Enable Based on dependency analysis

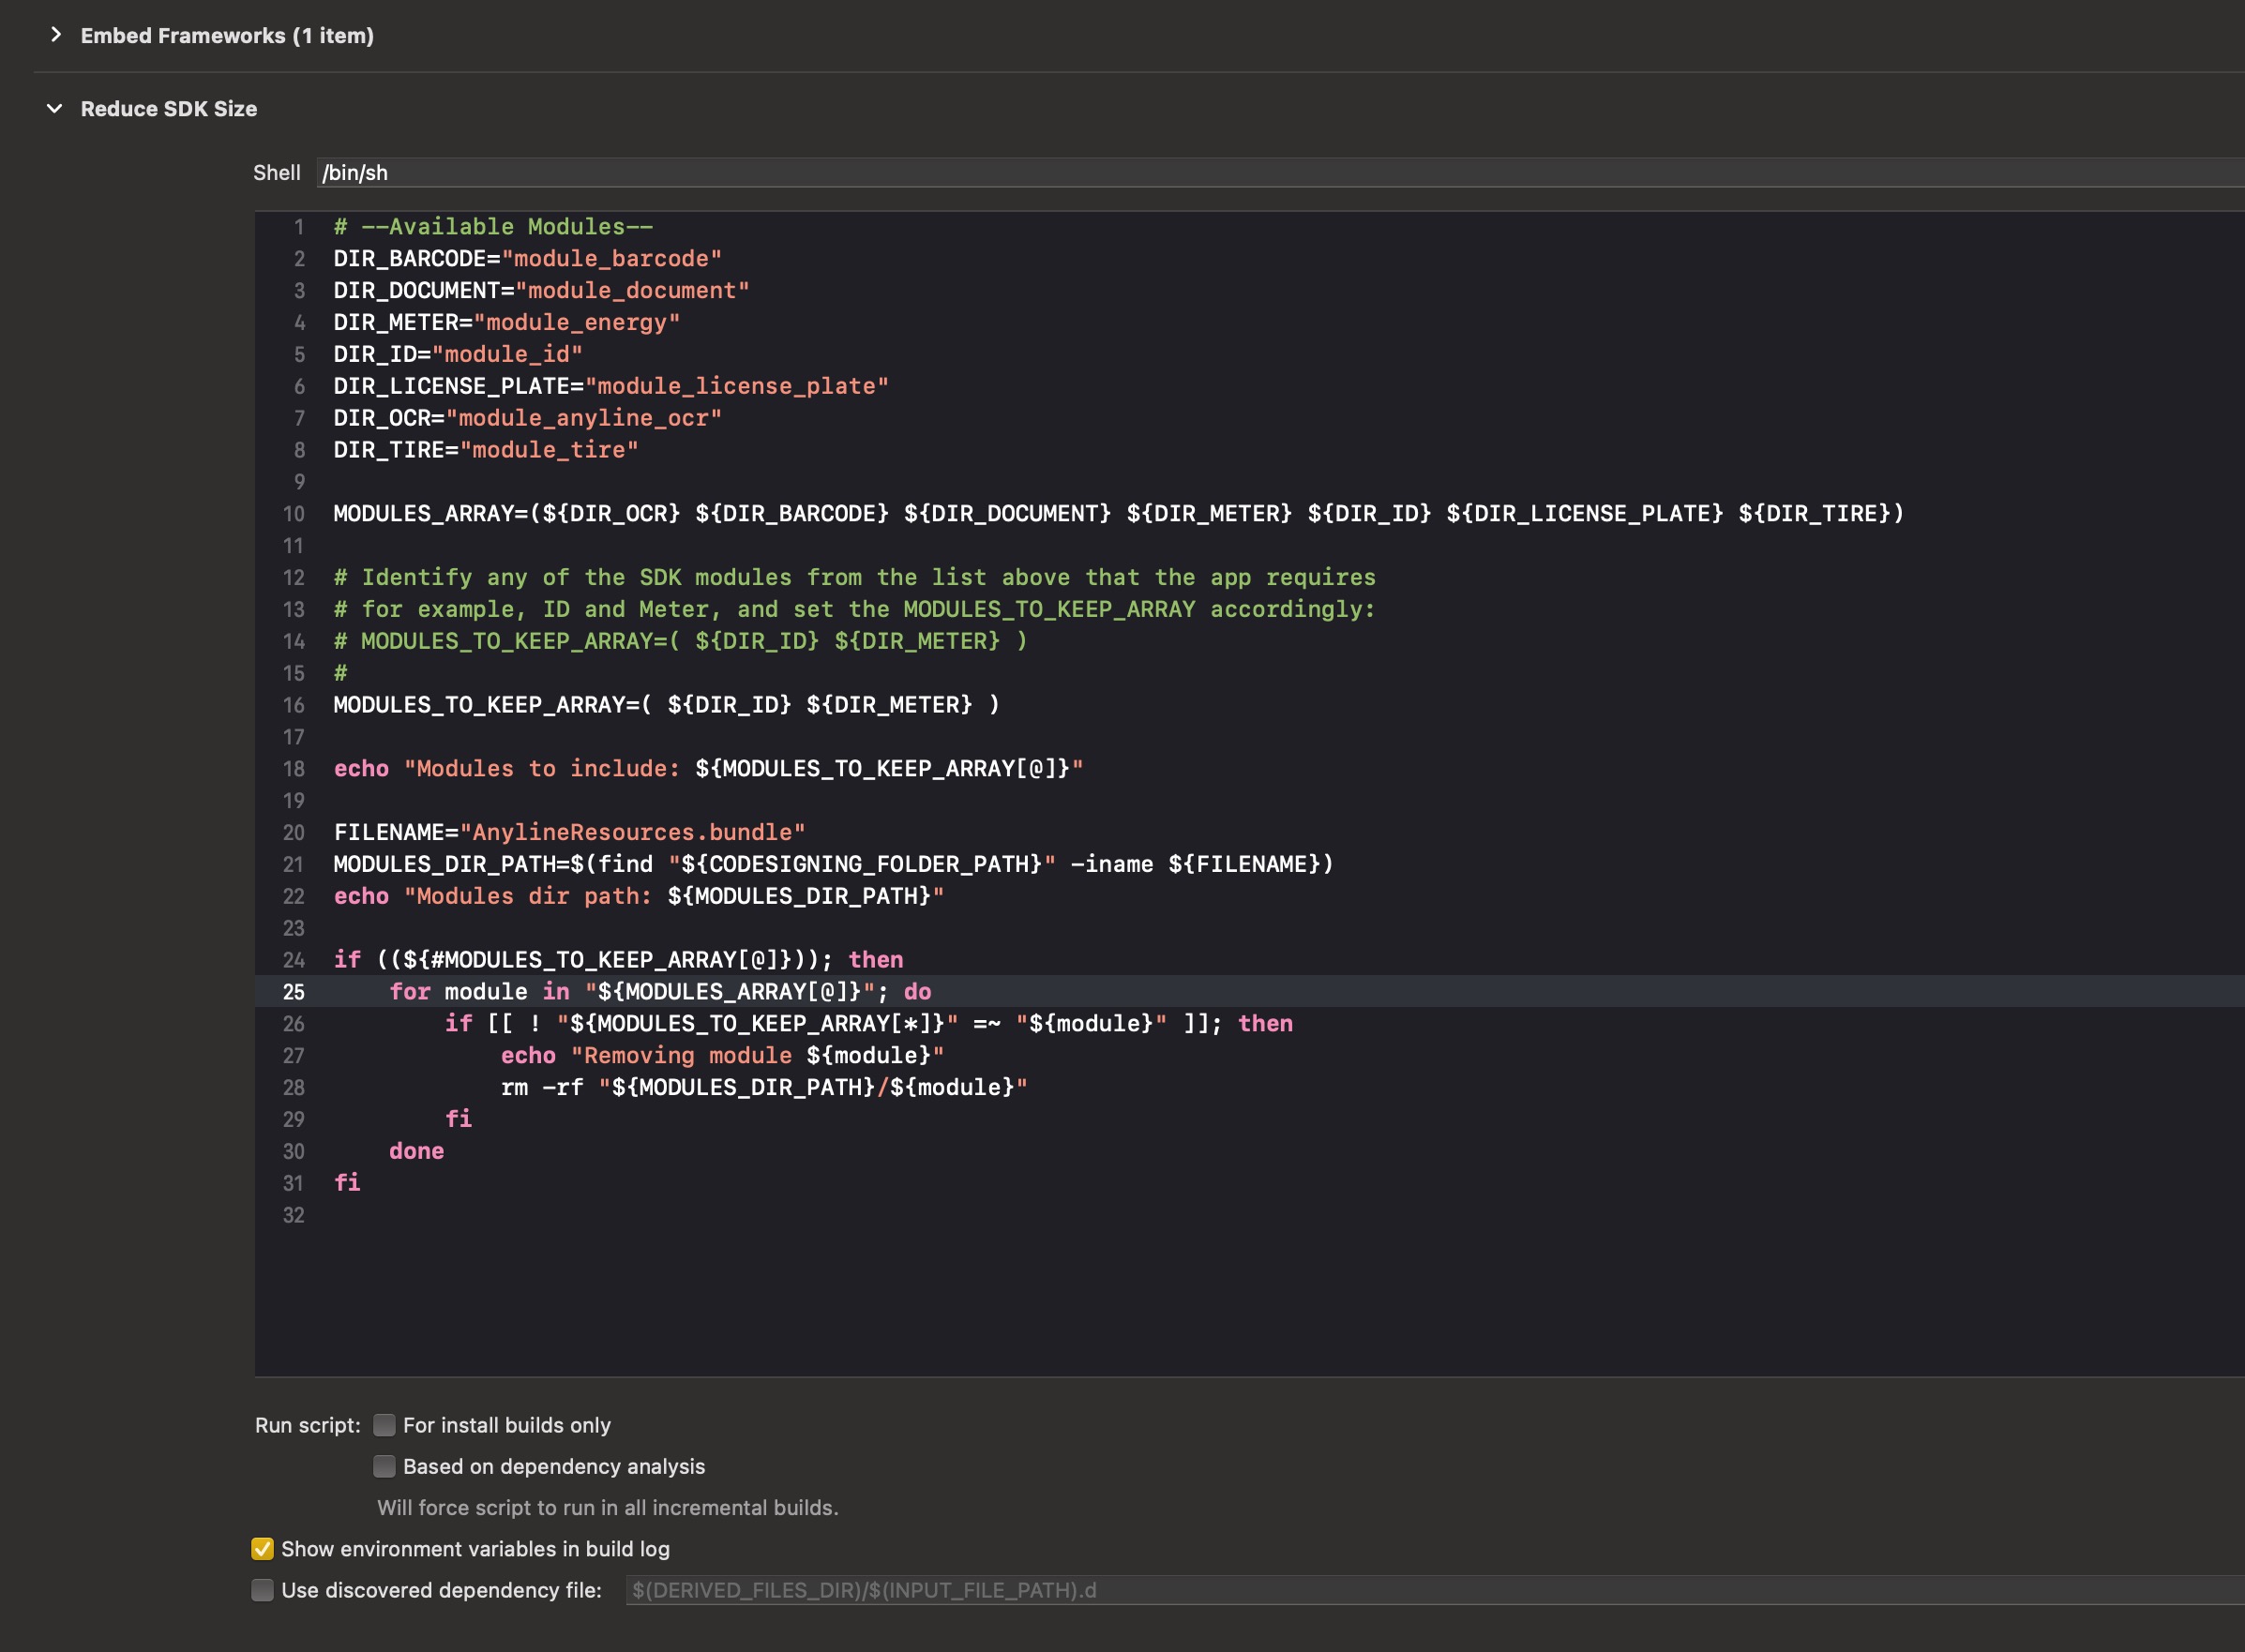coord(385,1466)
